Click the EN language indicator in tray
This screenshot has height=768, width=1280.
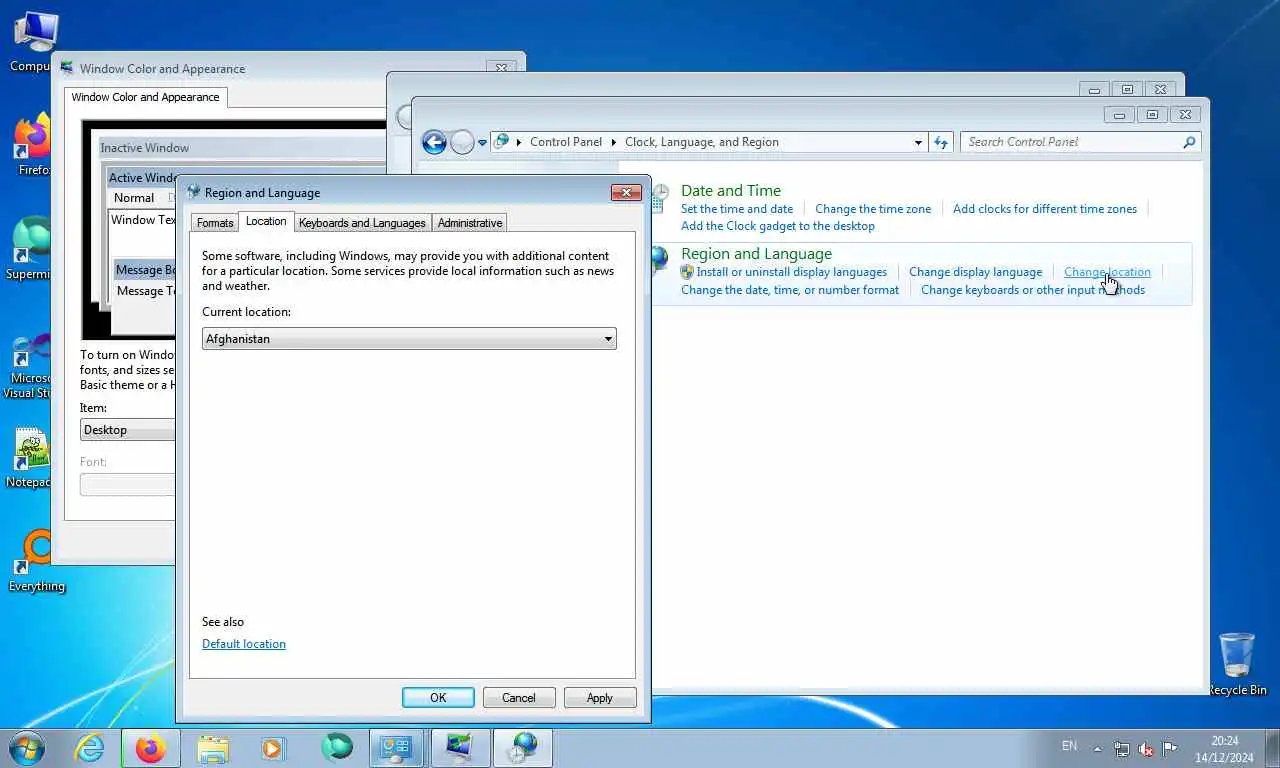(x=1069, y=746)
